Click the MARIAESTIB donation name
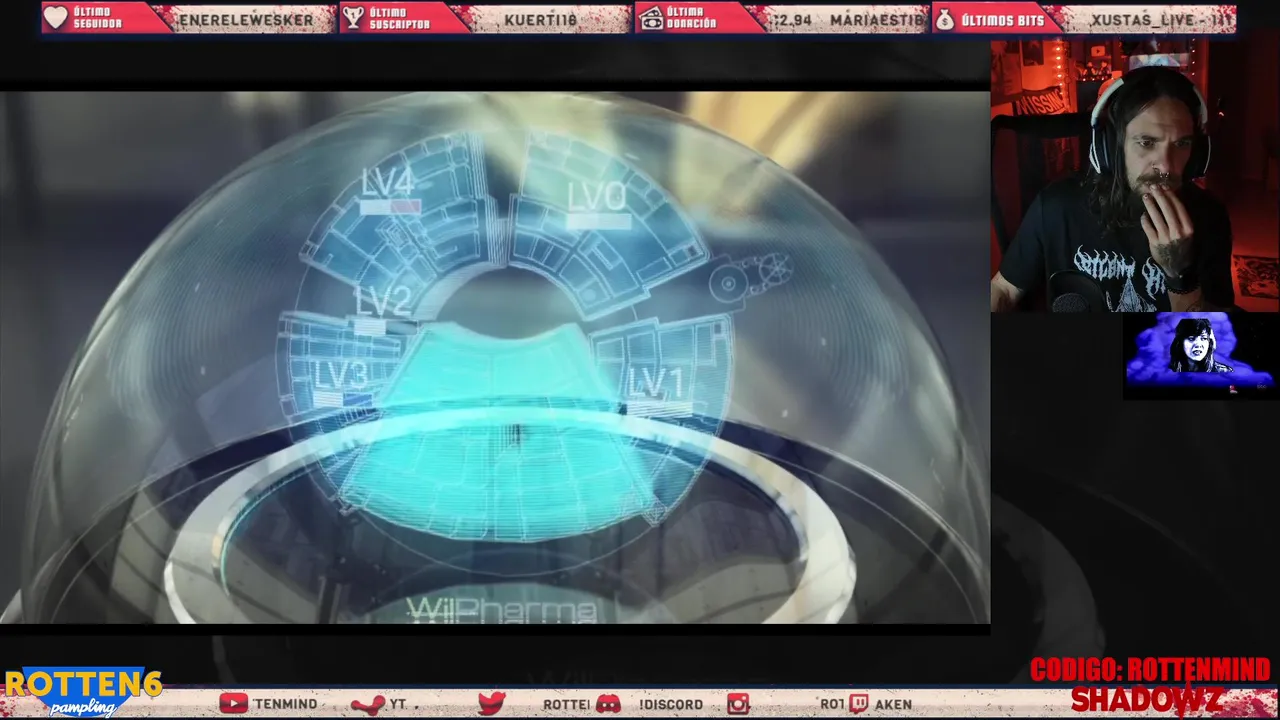 (877, 19)
